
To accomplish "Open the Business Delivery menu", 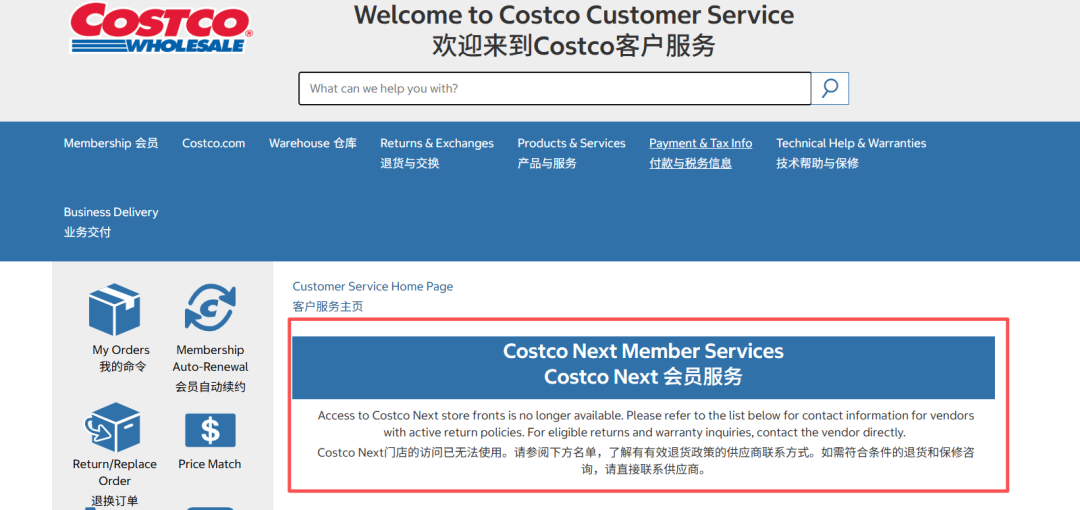I will [x=111, y=222].
